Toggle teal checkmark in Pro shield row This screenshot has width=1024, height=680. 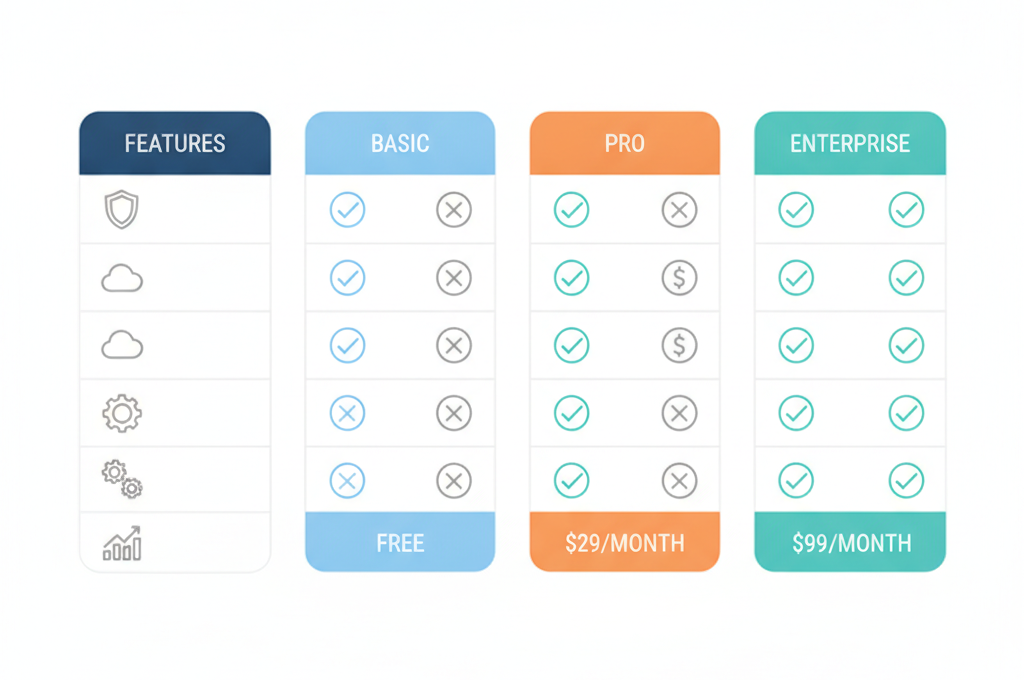(571, 210)
